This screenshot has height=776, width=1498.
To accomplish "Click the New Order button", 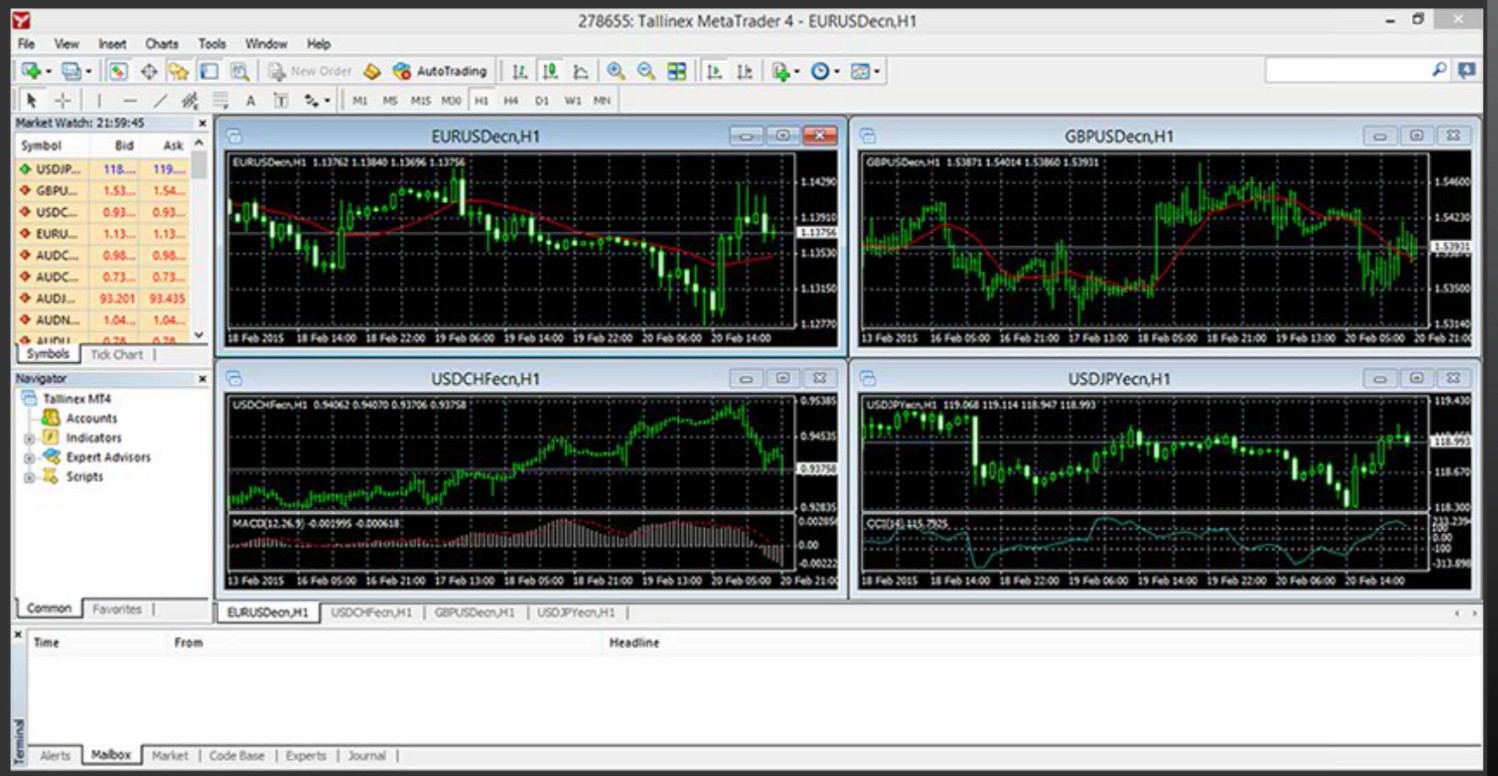I will click(x=310, y=71).
